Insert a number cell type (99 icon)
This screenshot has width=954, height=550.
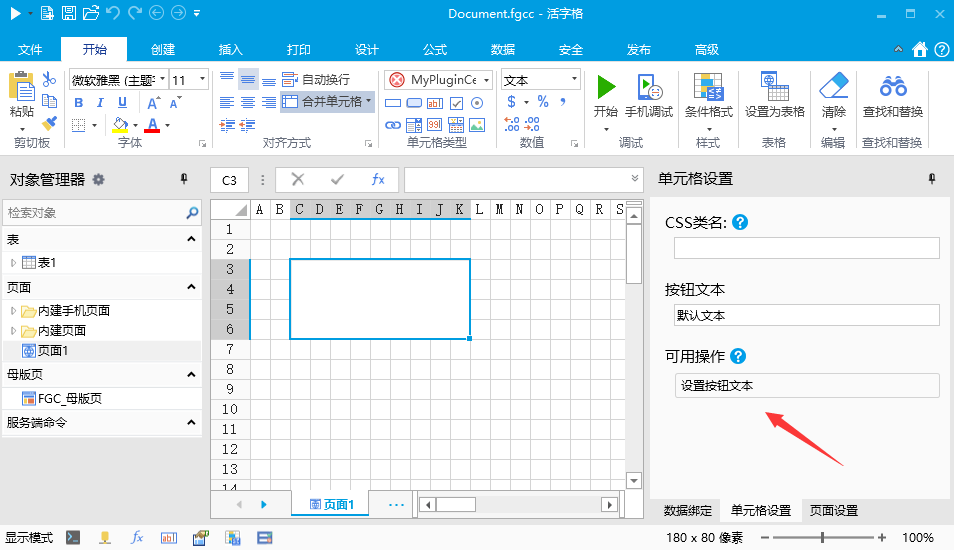[x=435, y=125]
